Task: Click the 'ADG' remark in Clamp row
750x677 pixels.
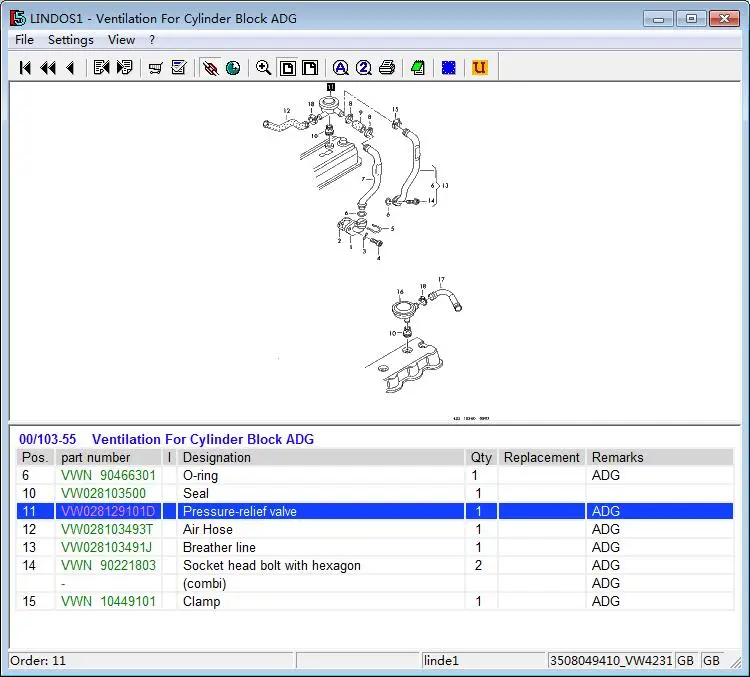Action: click(606, 601)
